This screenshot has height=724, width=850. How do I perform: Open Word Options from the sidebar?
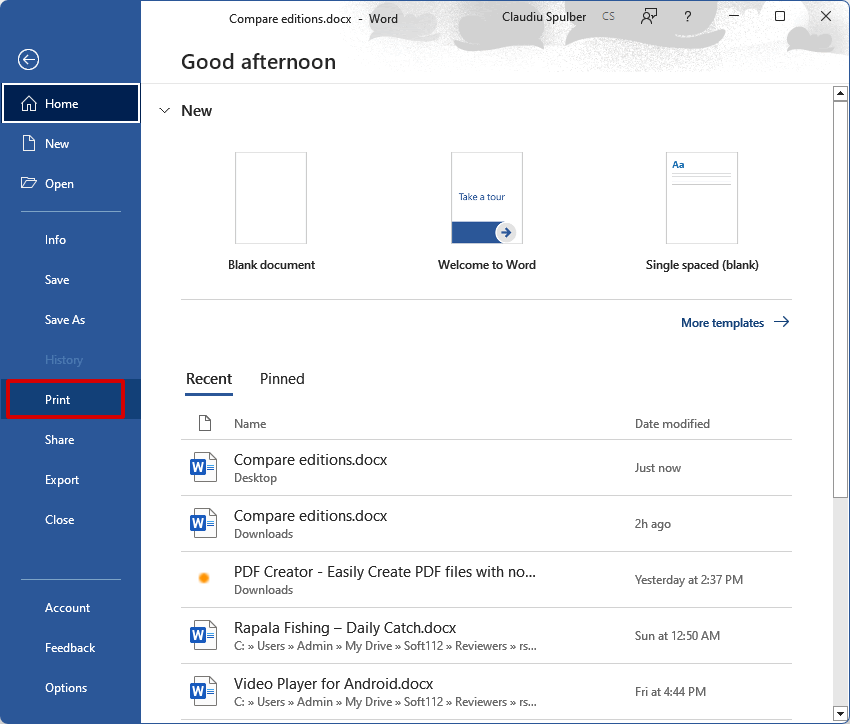coord(66,687)
